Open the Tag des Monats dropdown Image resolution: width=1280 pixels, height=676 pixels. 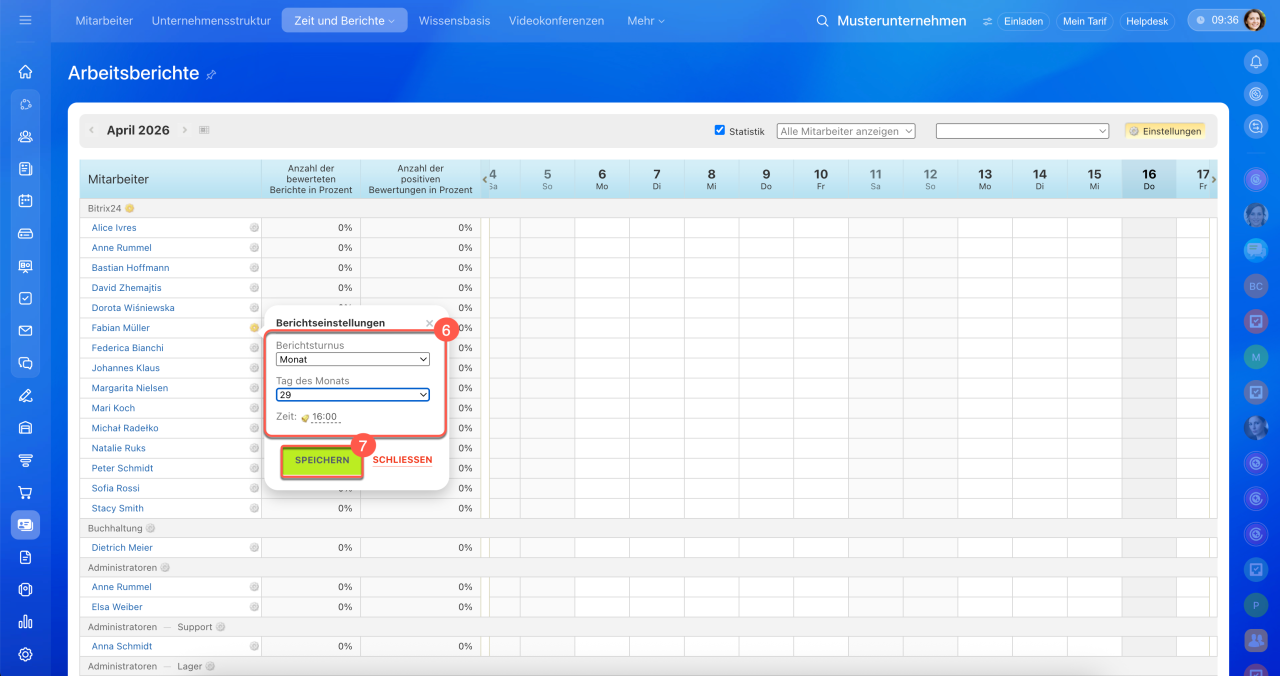click(x=353, y=395)
